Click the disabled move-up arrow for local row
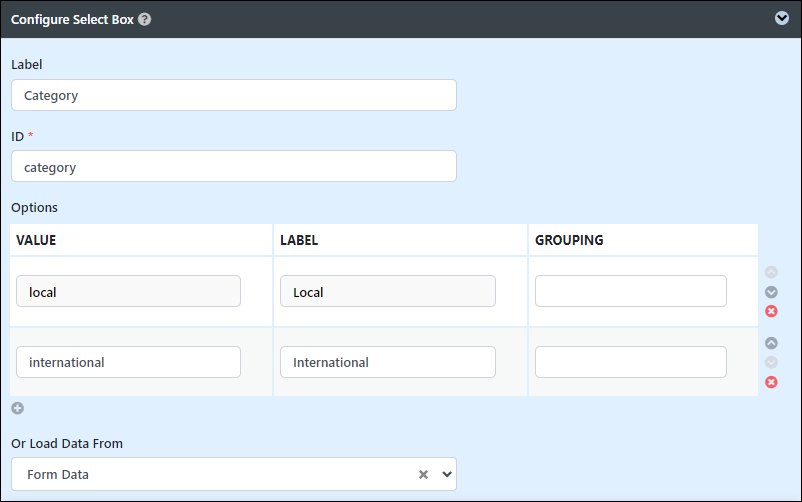Image resolution: width=802 pixels, height=502 pixels. coord(771,272)
